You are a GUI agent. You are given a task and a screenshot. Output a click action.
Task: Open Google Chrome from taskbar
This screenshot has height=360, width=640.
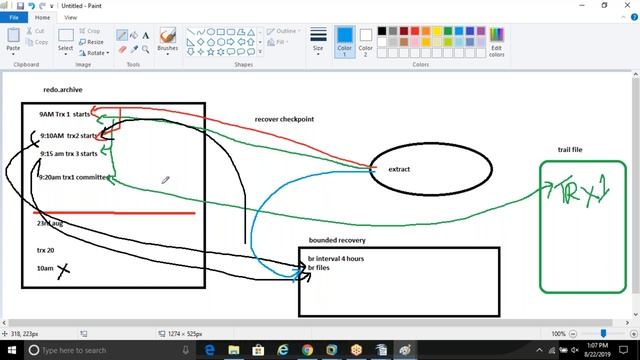tap(307, 350)
